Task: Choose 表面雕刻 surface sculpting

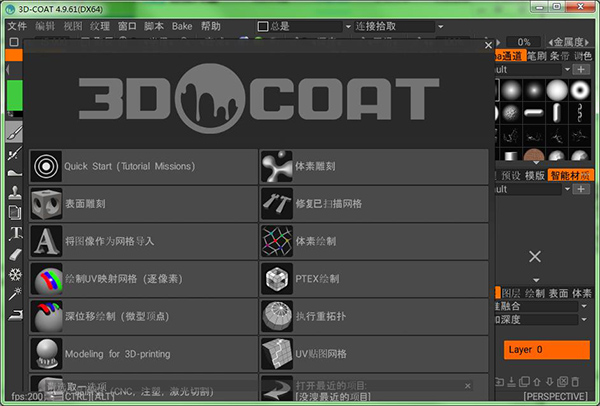Action: coord(143,204)
